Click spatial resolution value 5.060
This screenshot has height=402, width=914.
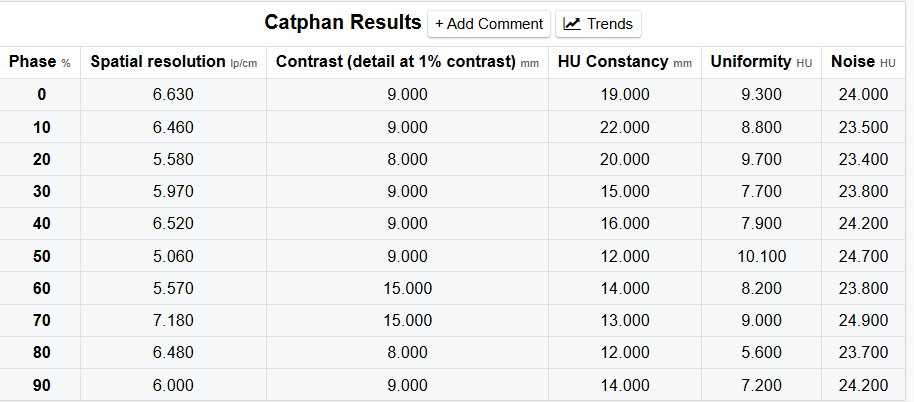[x=173, y=257]
